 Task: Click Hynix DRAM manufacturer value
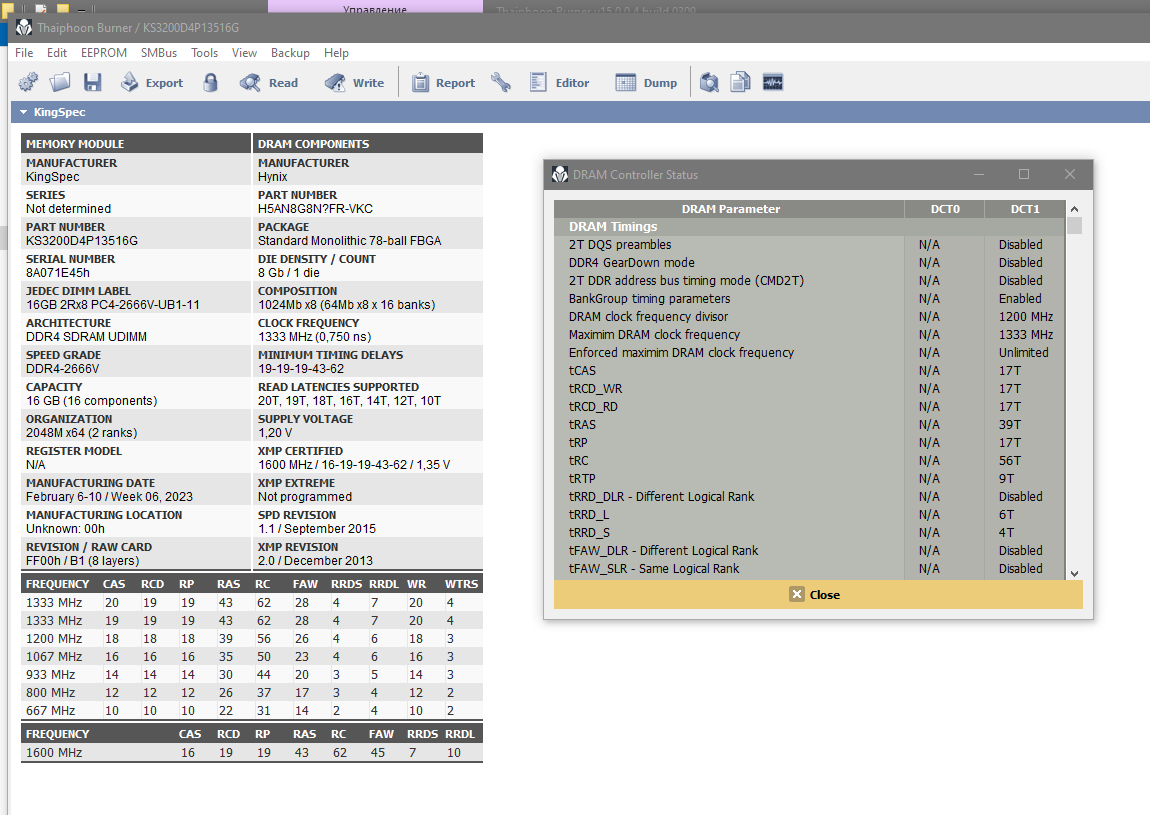point(273,177)
